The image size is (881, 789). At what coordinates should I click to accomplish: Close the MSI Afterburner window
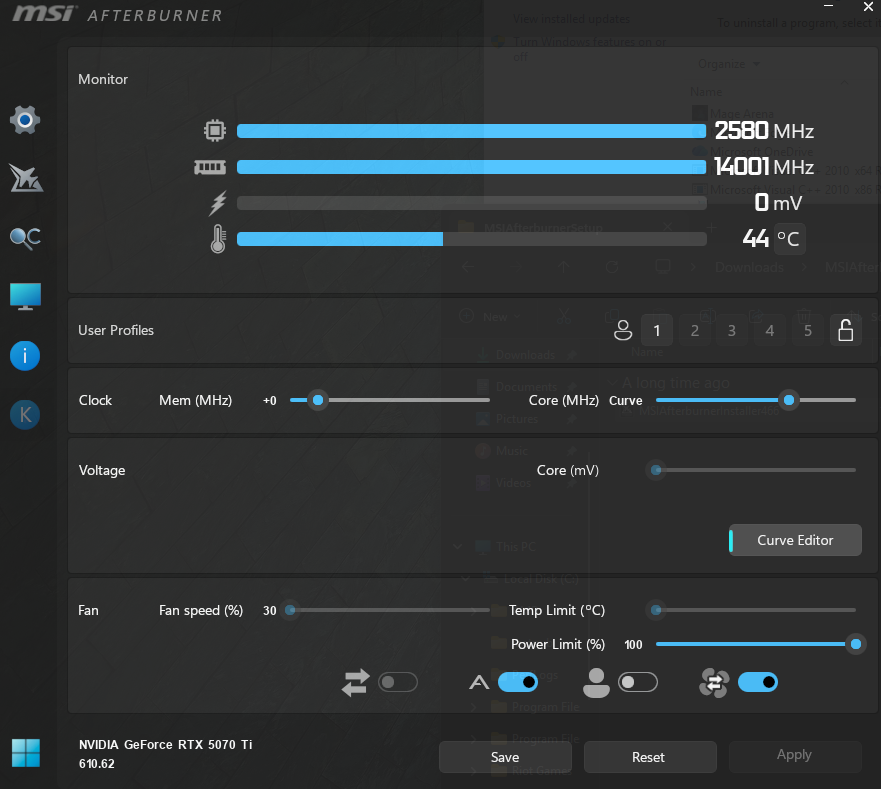[868, 7]
